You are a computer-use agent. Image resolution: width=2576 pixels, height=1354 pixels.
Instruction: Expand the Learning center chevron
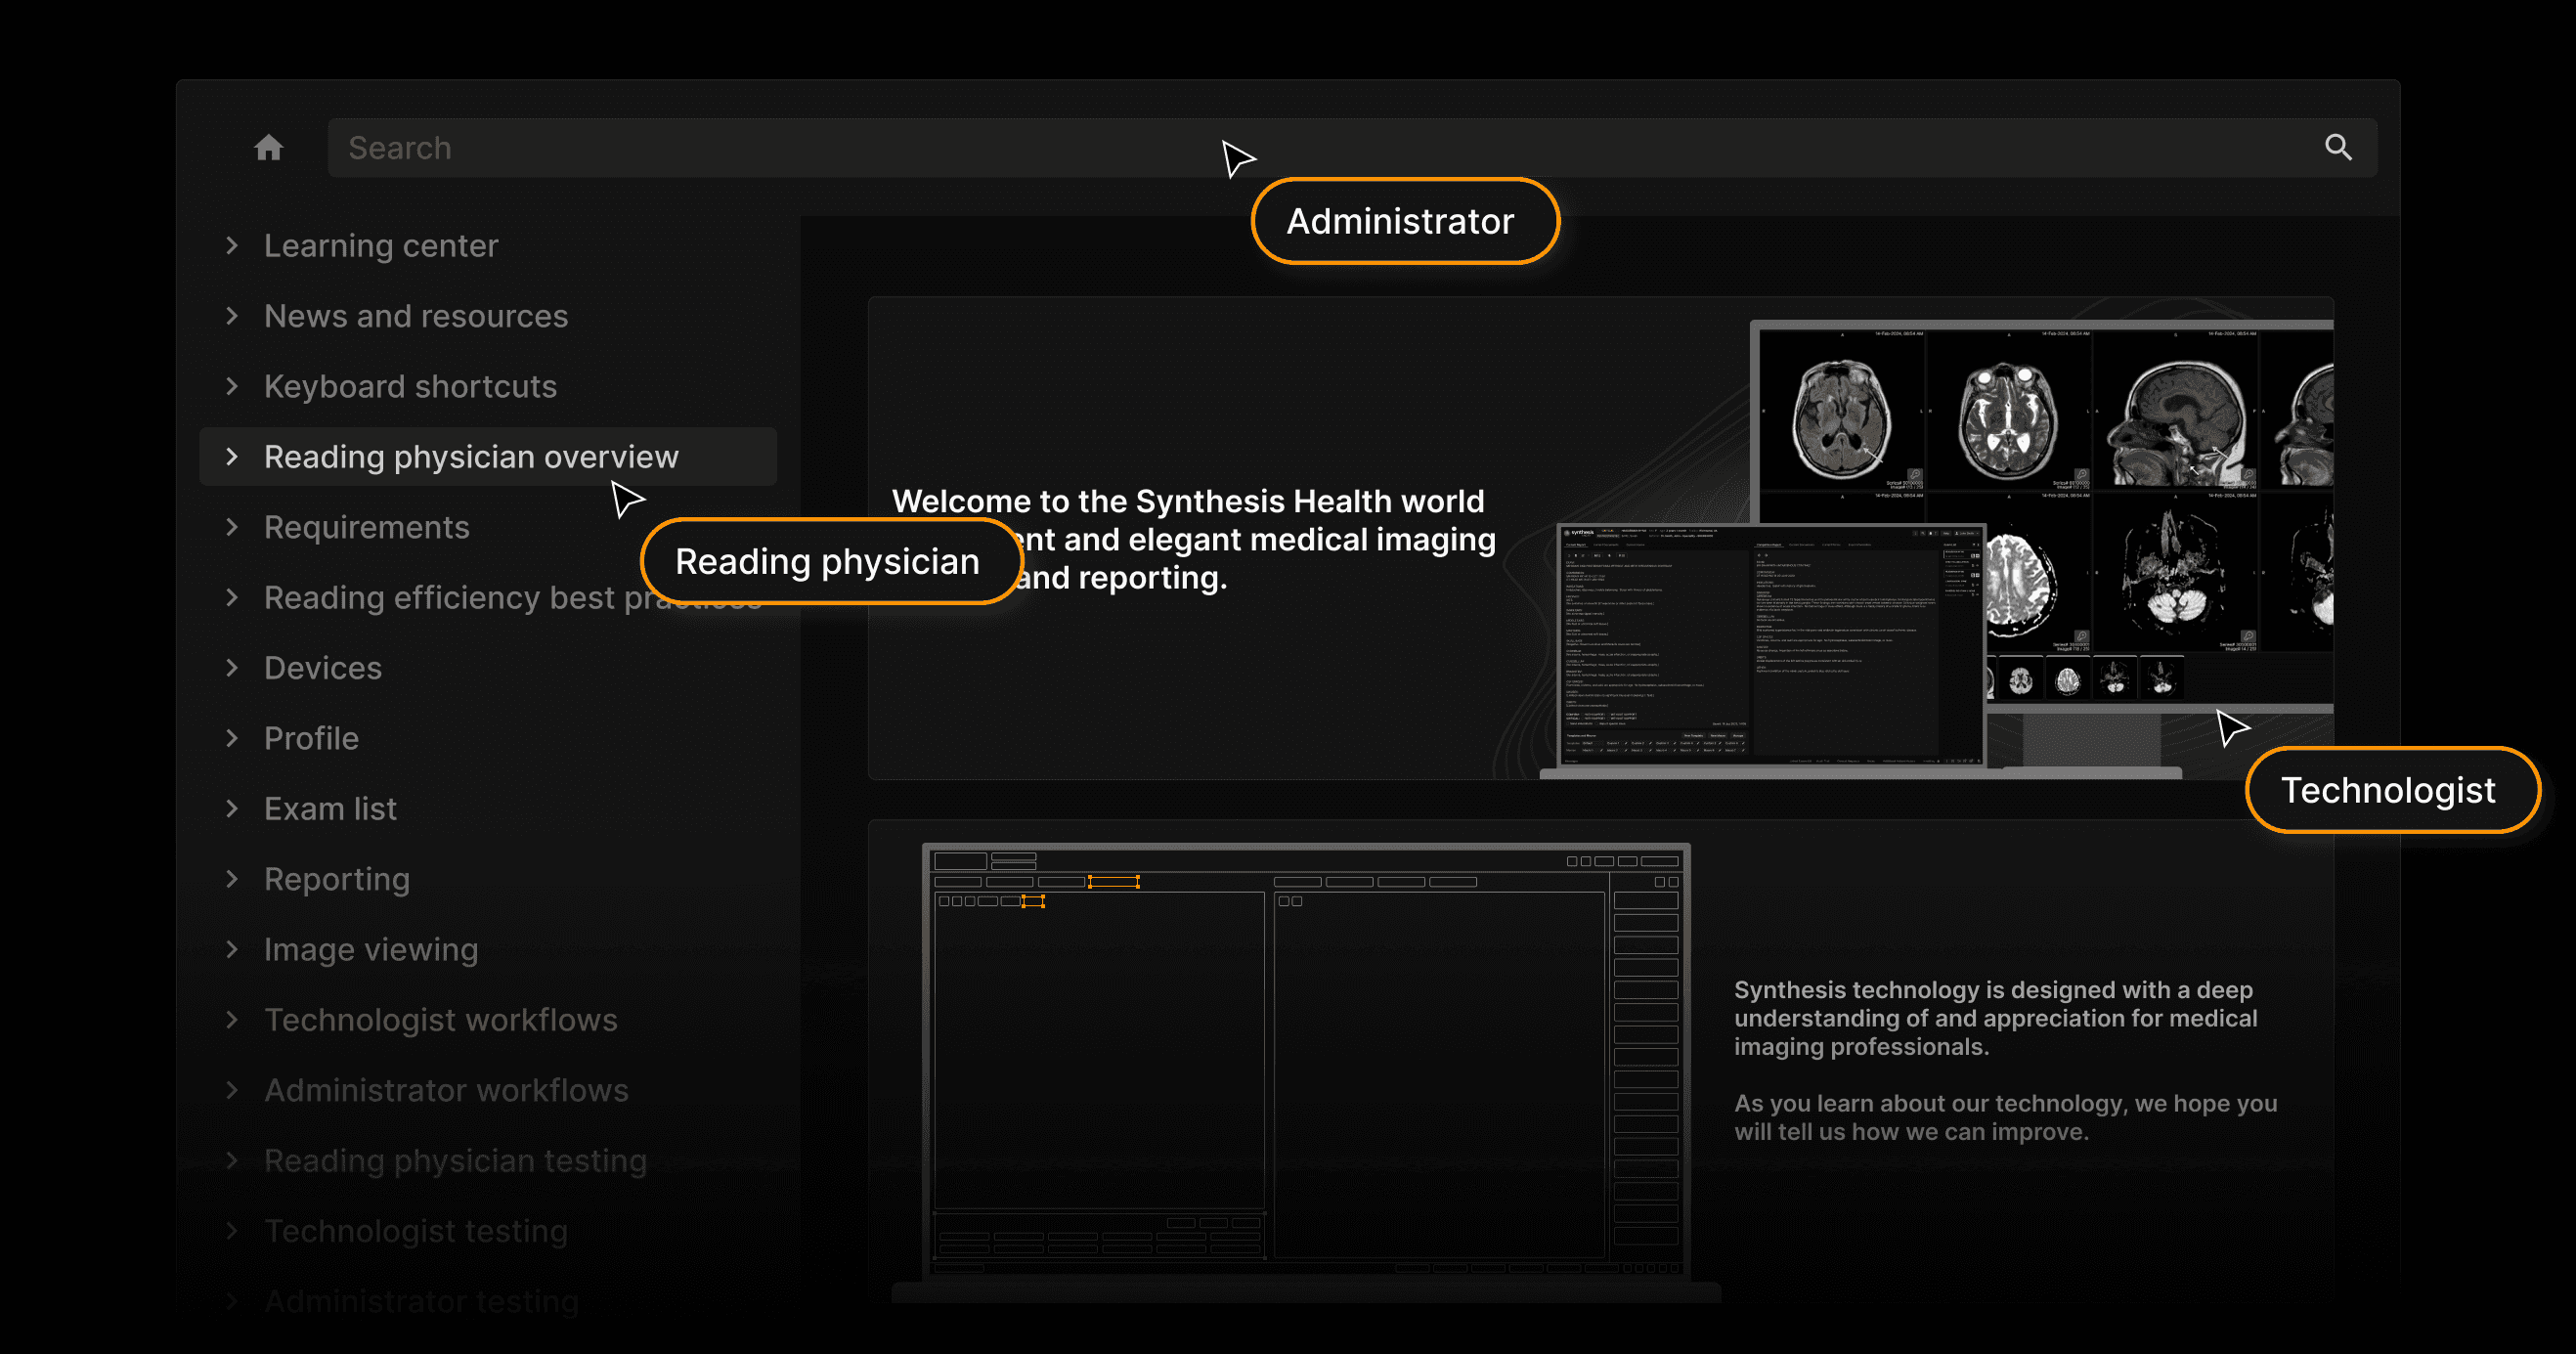232,246
